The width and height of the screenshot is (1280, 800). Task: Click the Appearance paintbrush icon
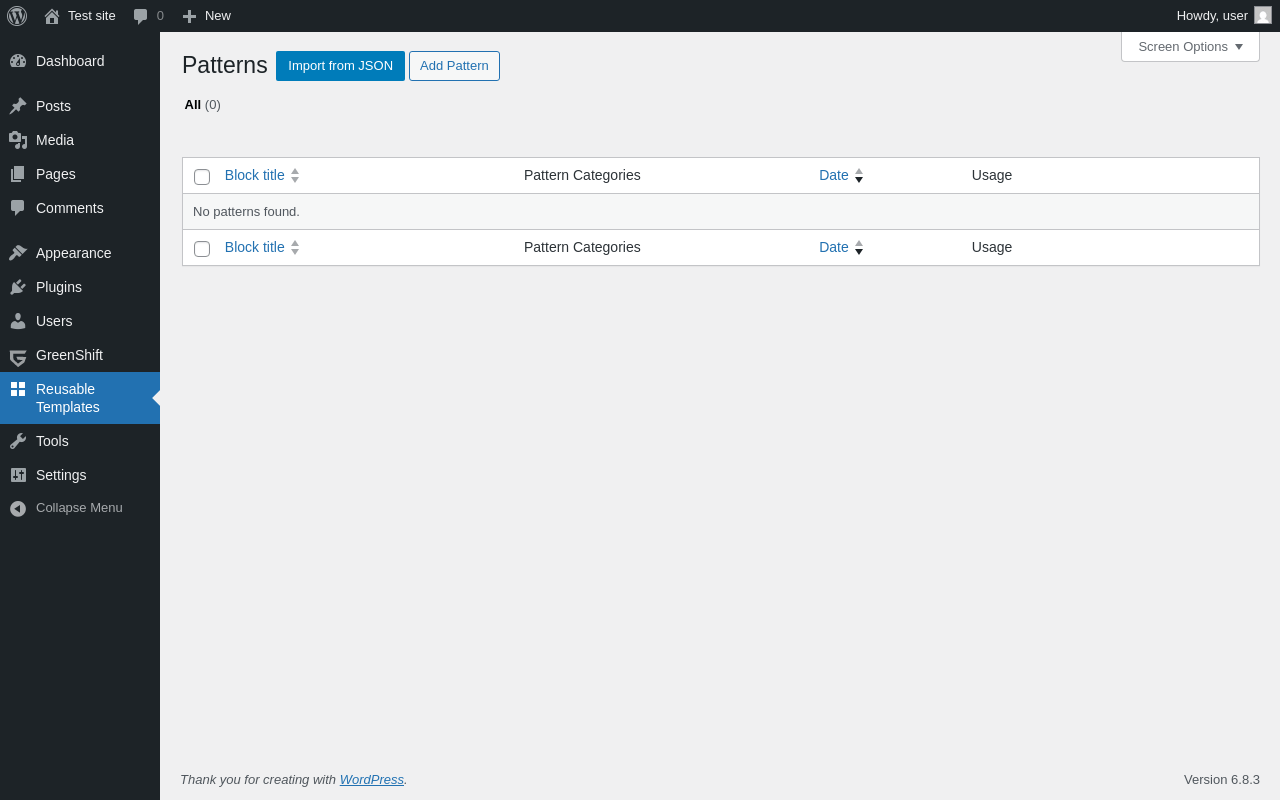pyautogui.click(x=18, y=253)
